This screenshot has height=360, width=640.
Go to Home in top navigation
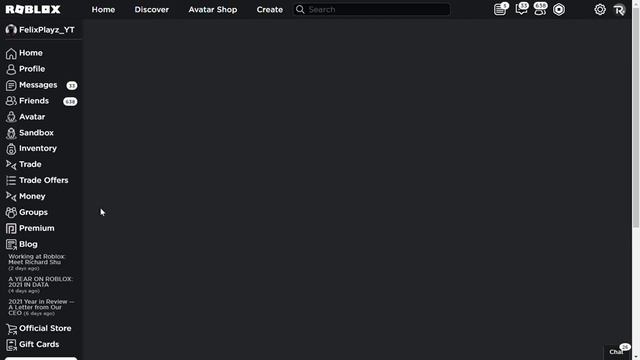click(103, 9)
